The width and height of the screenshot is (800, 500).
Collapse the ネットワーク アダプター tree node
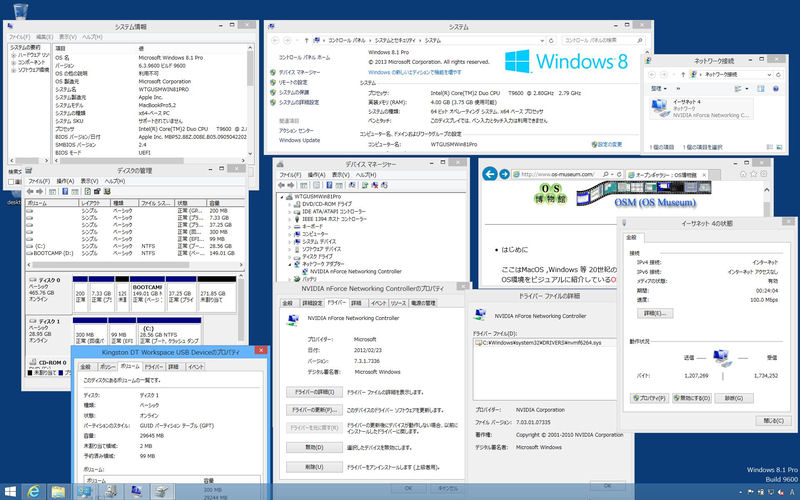point(291,263)
